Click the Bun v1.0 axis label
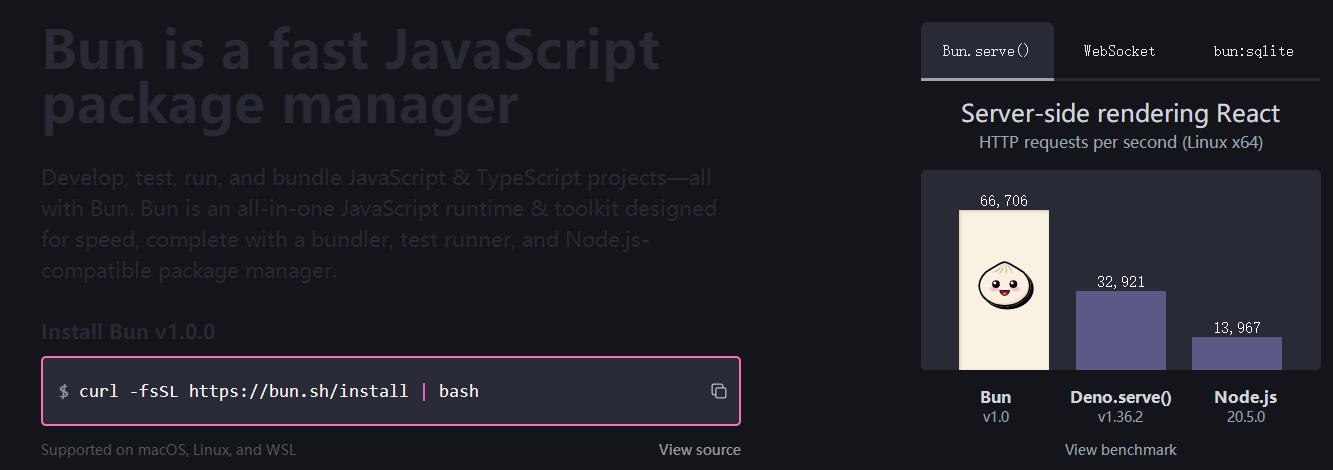This screenshot has height=470, width=1333. click(996, 406)
